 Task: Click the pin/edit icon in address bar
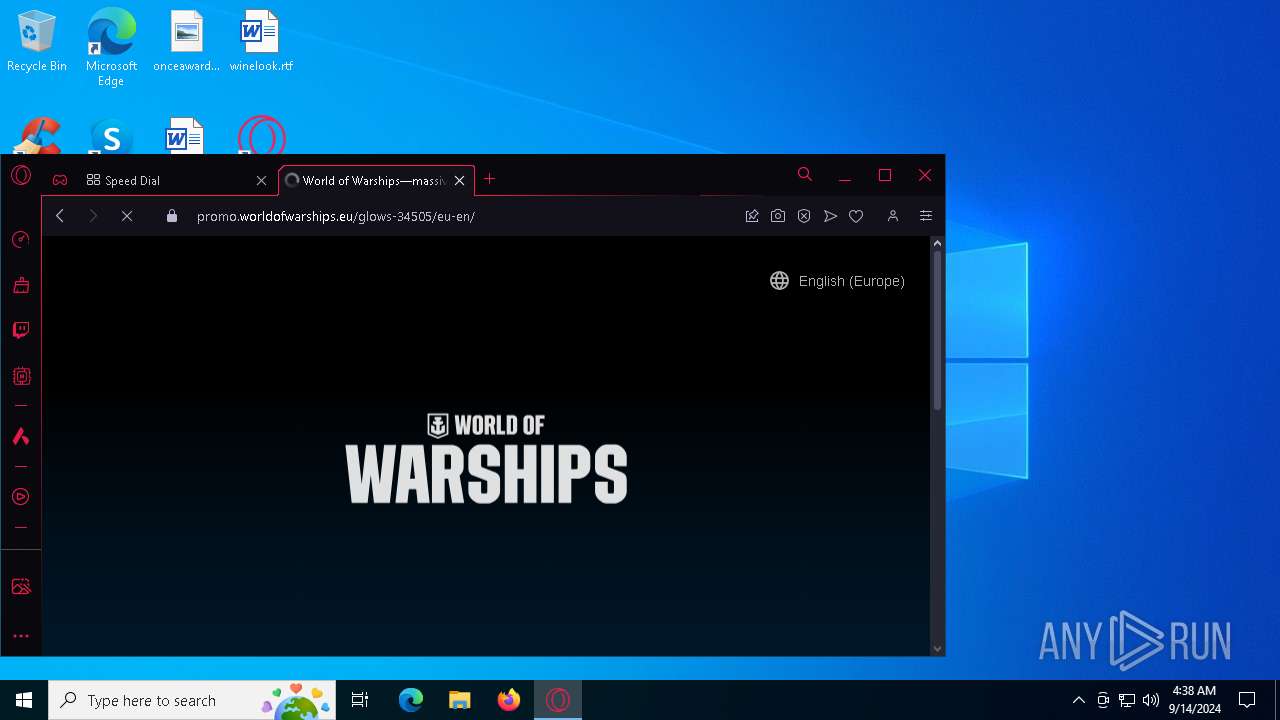coord(752,216)
